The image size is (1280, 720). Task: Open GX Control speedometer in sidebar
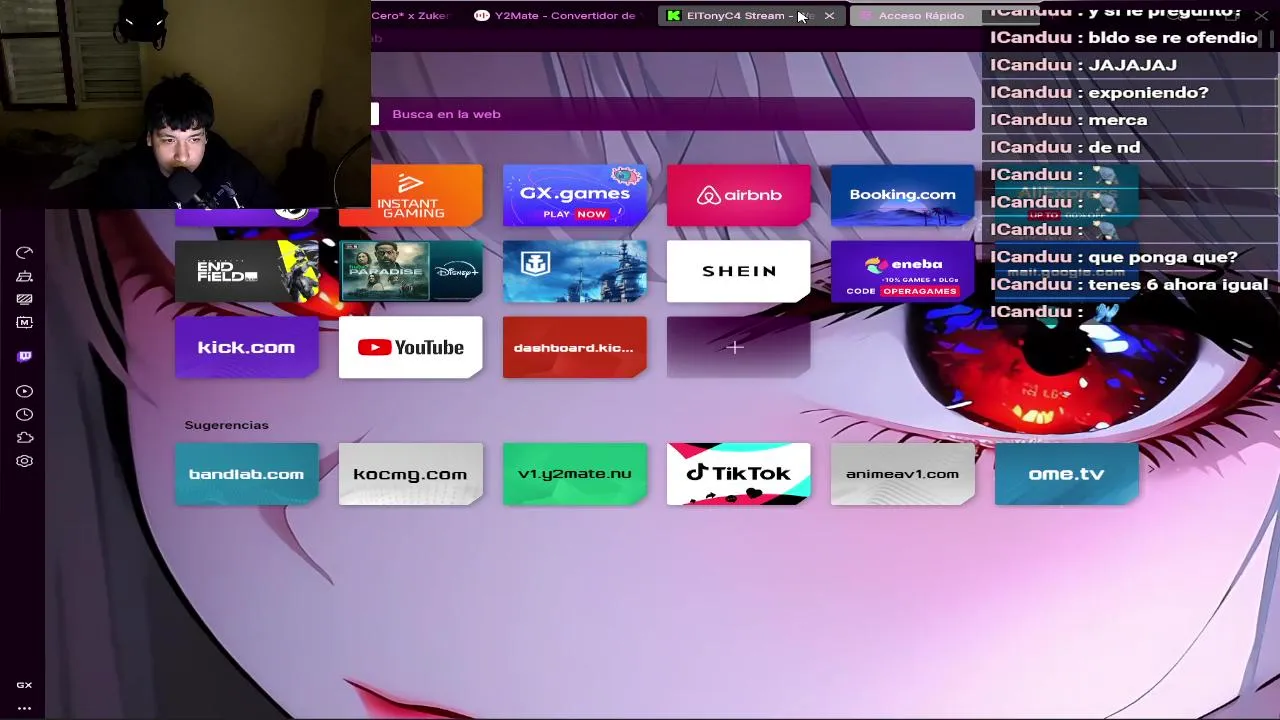pos(24,253)
